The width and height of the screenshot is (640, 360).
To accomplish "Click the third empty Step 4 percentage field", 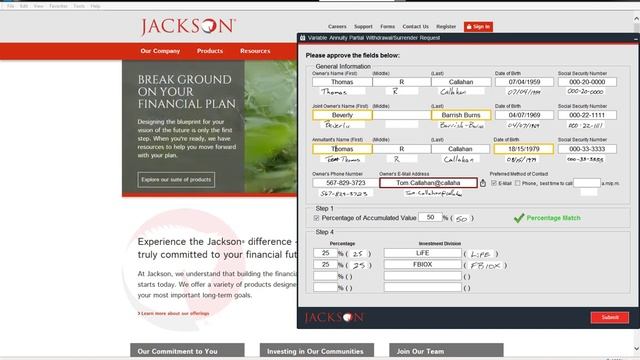I will [325, 276].
